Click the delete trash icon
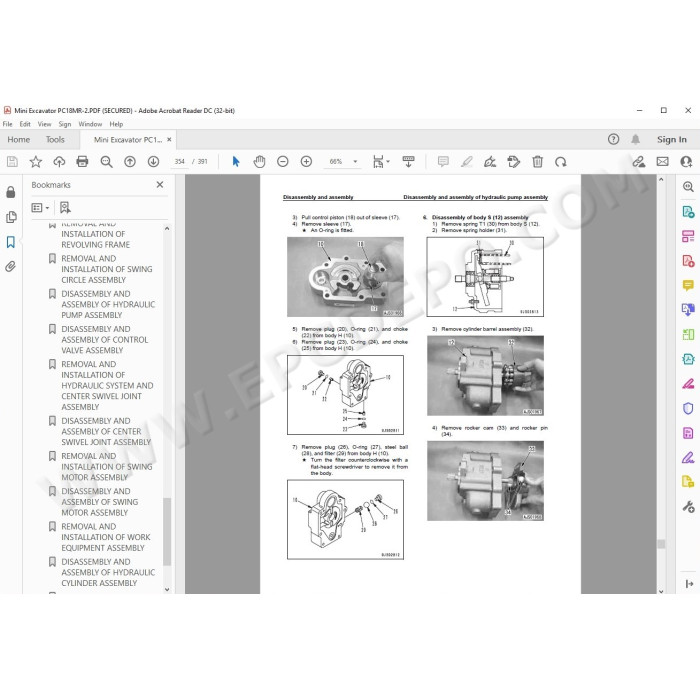 (x=538, y=162)
